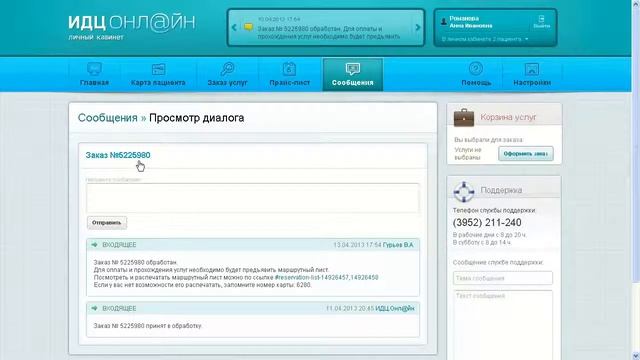
Task: Expand the patients in личном кабинете dropdown
Action: coord(485,39)
